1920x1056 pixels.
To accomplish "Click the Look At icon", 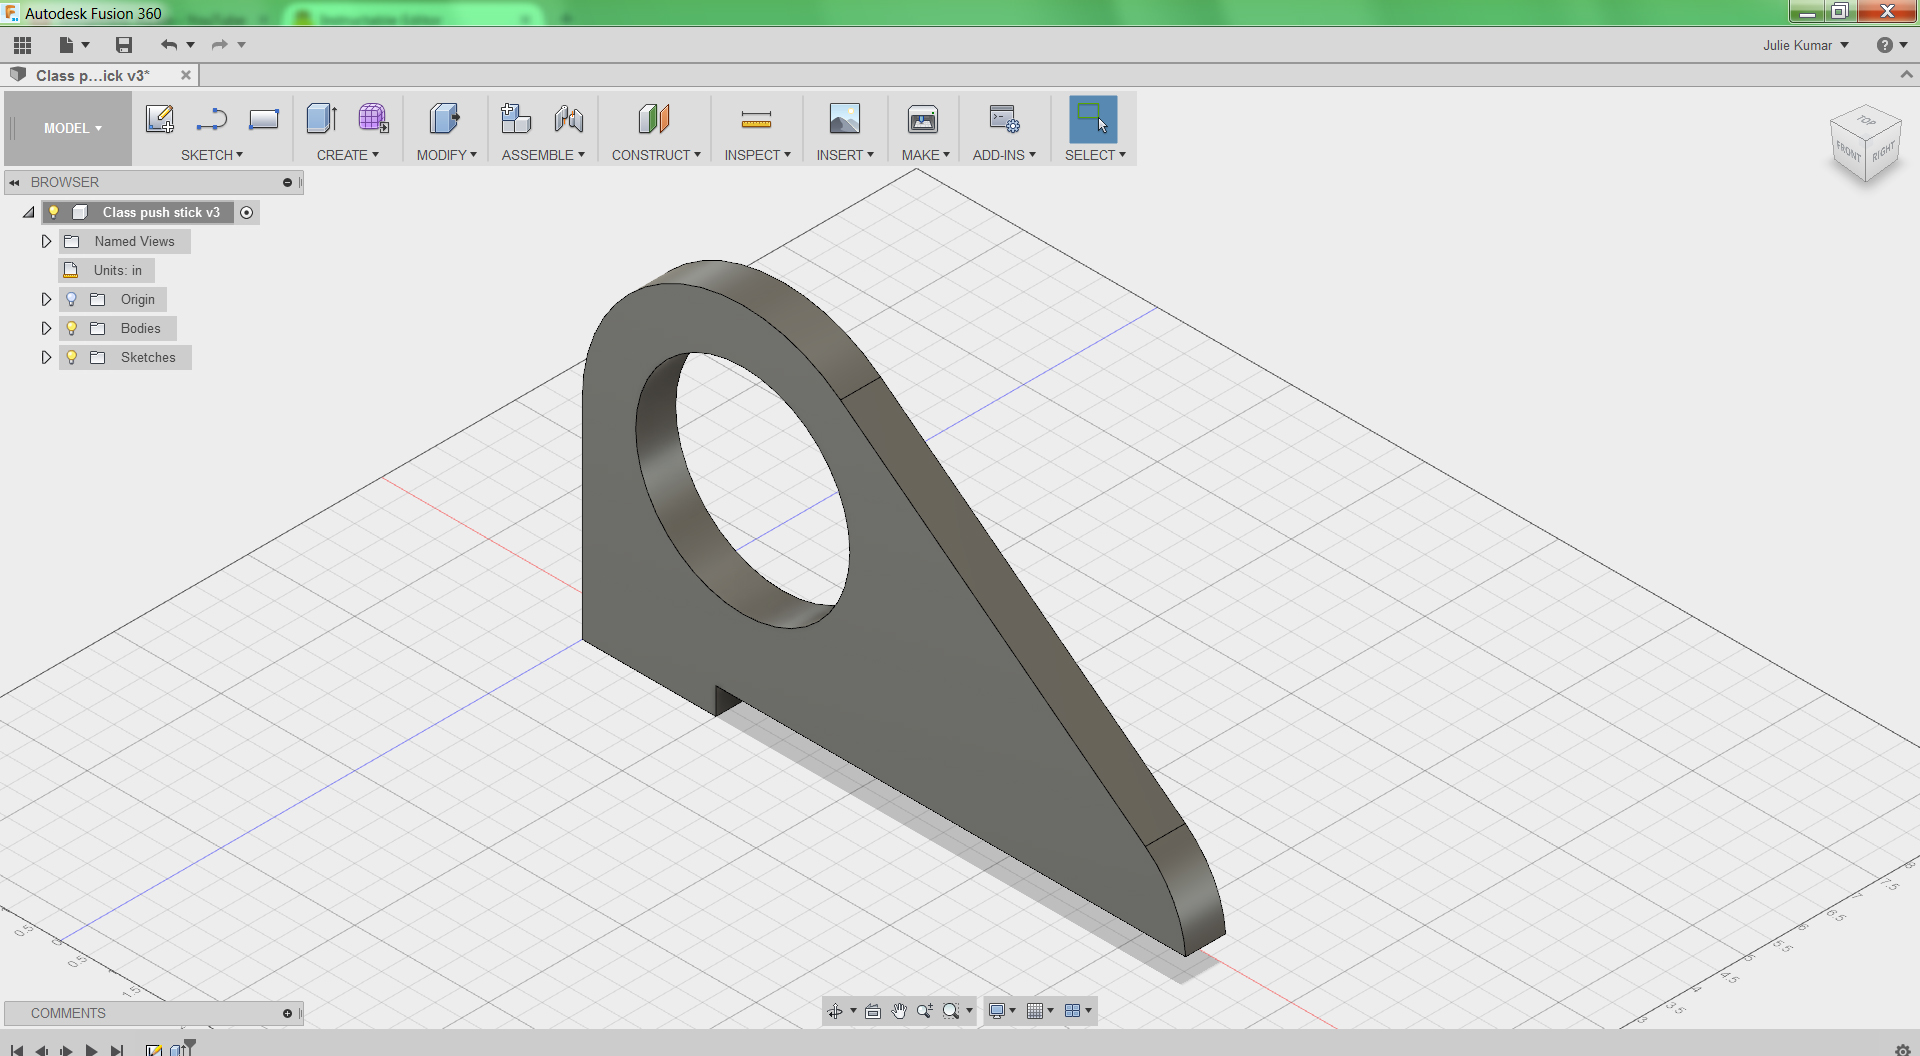I will (873, 1011).
